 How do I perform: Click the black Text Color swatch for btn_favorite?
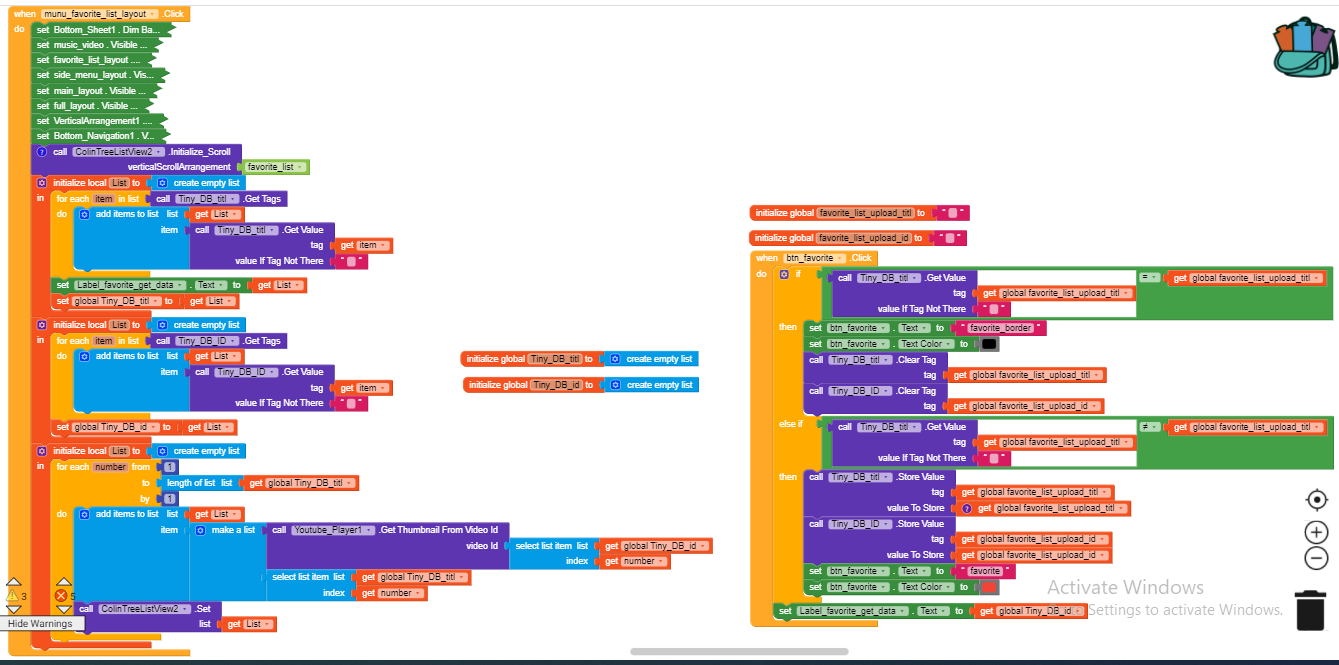tap(988, 344)
